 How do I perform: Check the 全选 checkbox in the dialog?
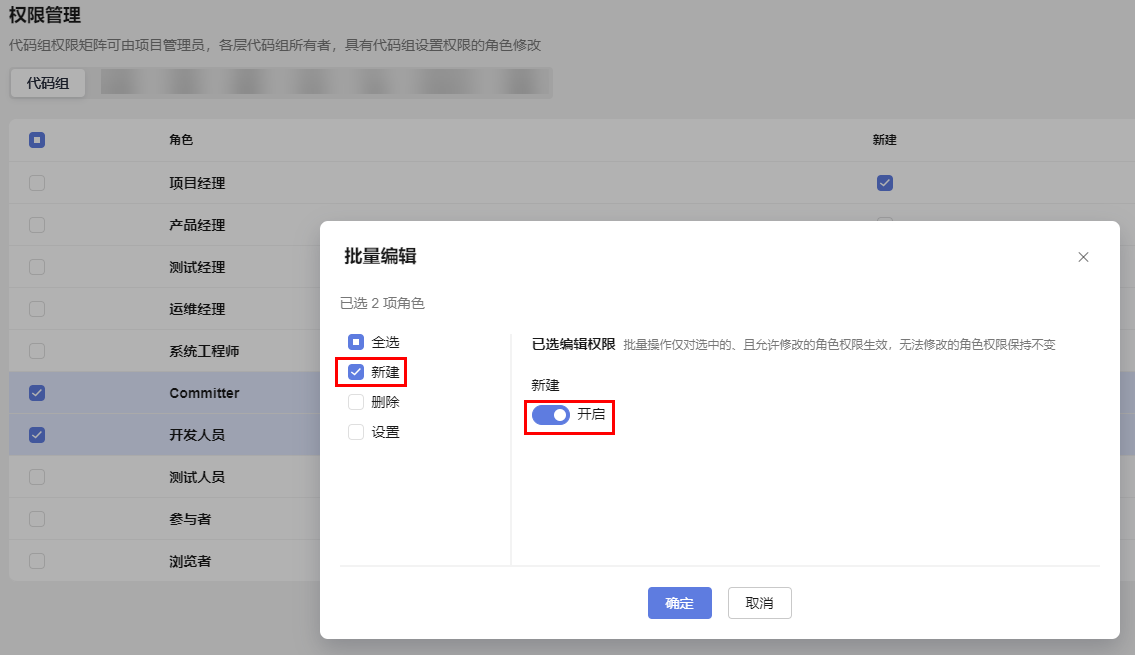[355, 341]
